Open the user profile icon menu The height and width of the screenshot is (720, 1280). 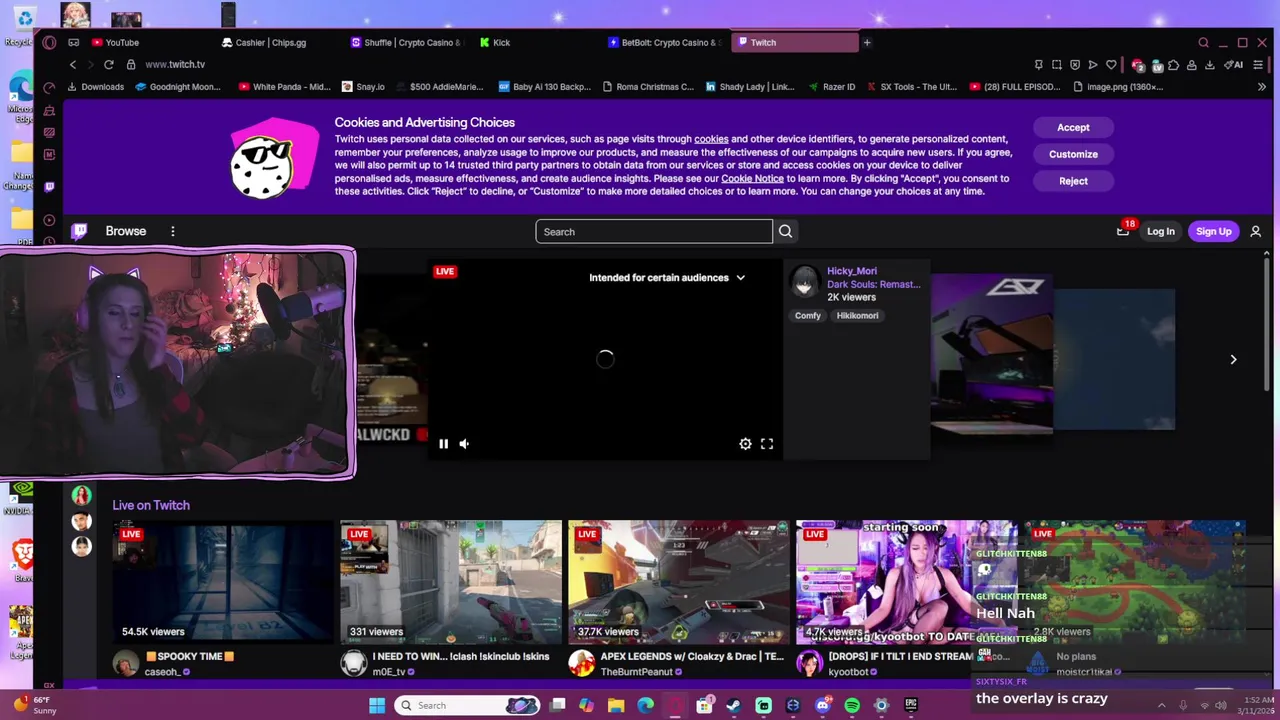1255,231
